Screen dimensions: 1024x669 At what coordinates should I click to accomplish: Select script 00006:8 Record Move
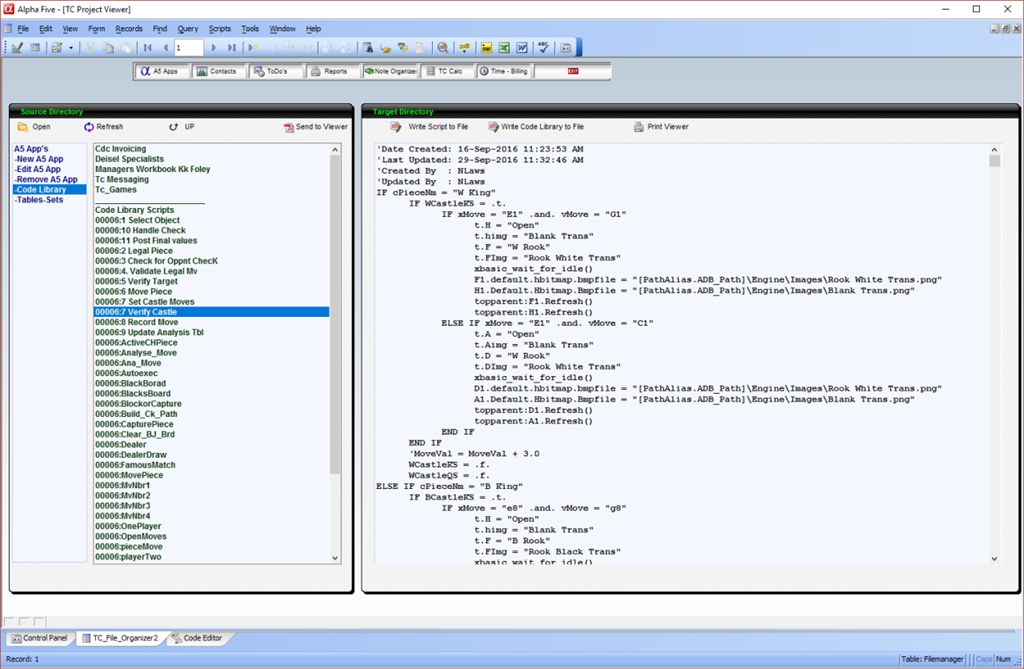tap(137, 322)
